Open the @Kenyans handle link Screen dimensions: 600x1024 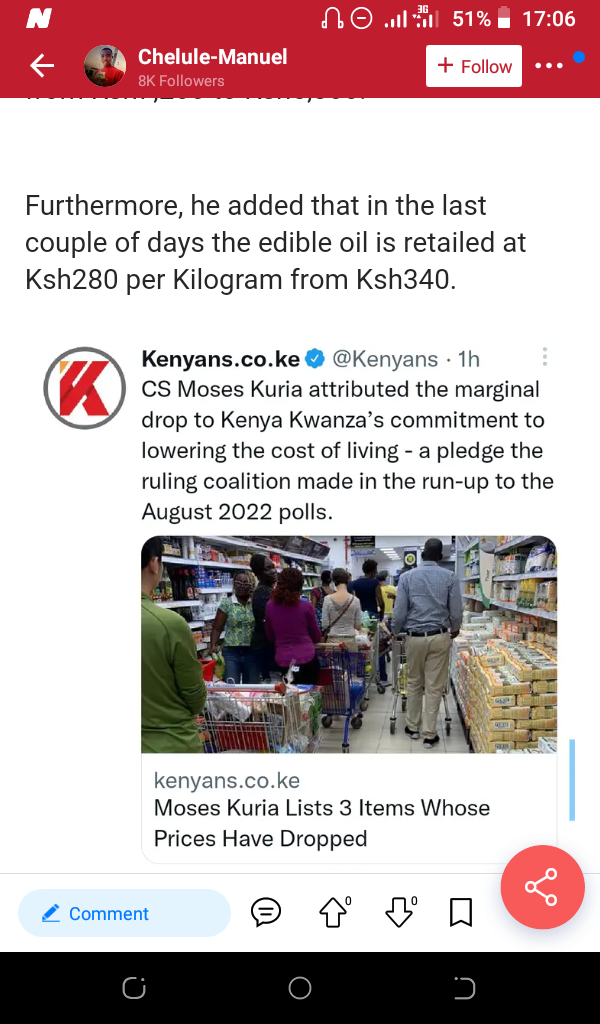pyautogui.click(x=385, y=359)
